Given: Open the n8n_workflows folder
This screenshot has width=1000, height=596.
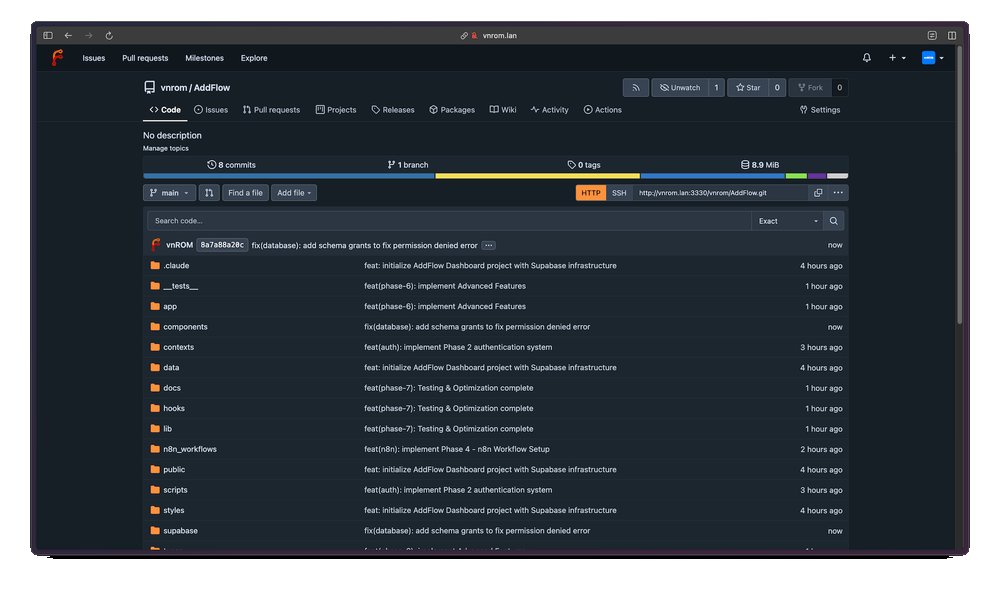Looking at the screenshot, I should point(190,449).
